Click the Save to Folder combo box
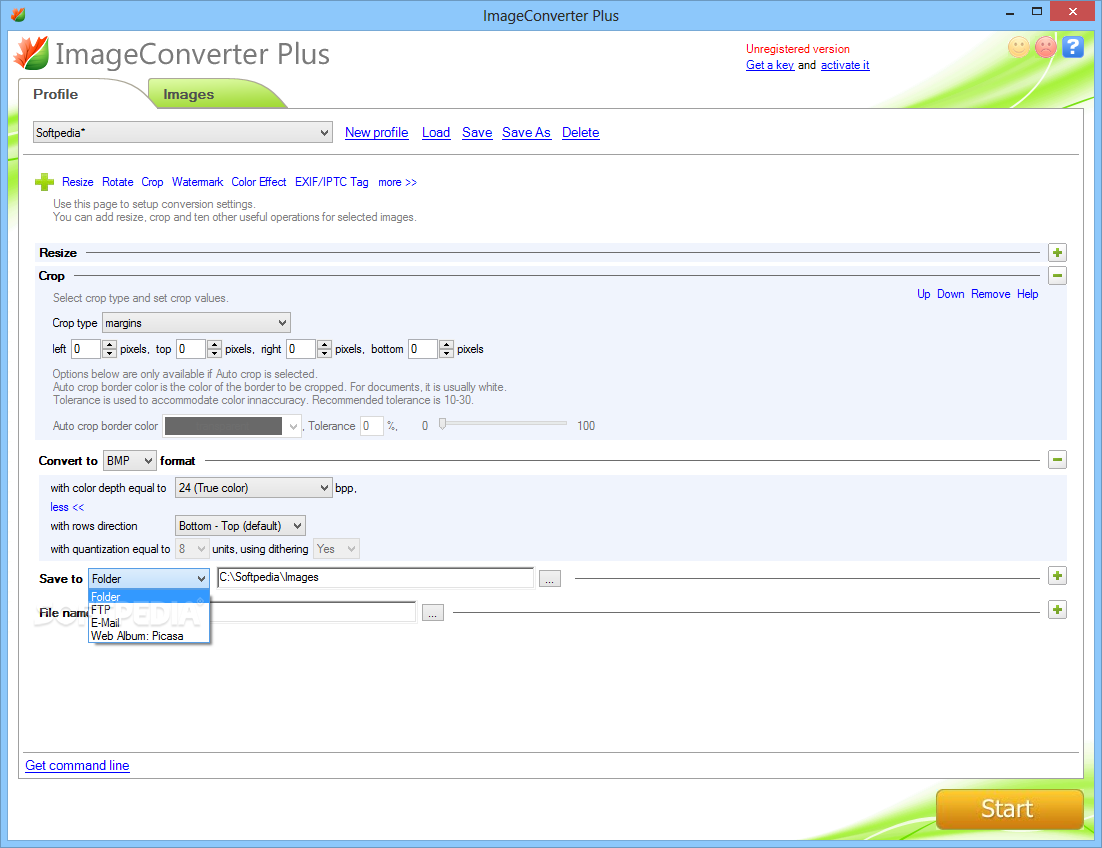Viewport: 1102px width, 848px height. pos(149,578)
